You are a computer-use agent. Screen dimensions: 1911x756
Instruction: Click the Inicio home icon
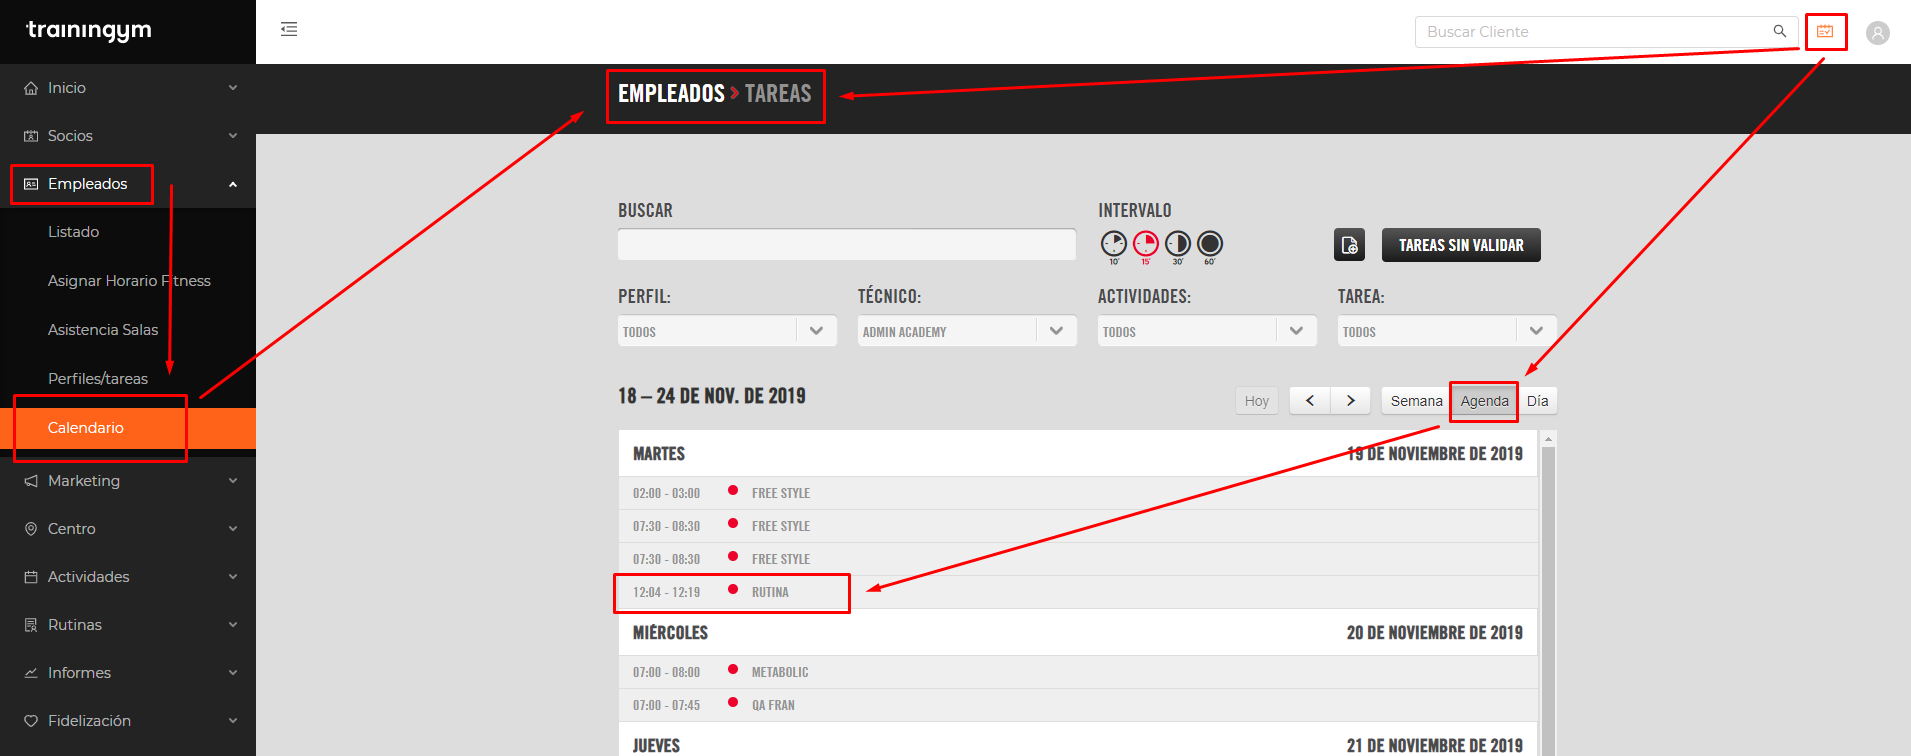coord(31,88)
